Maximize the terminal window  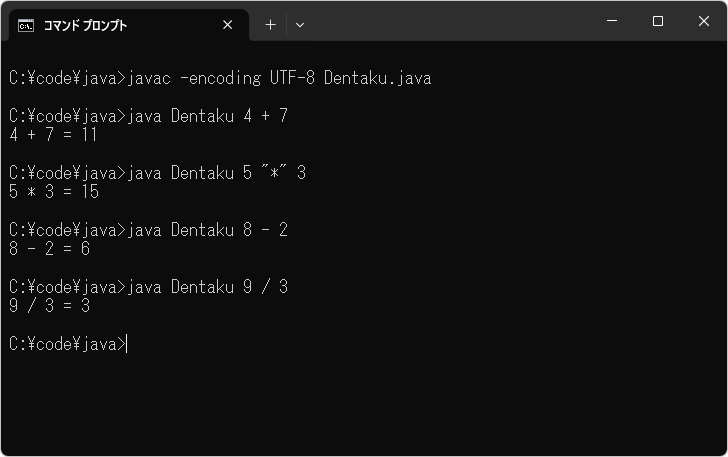coord(658,21)
